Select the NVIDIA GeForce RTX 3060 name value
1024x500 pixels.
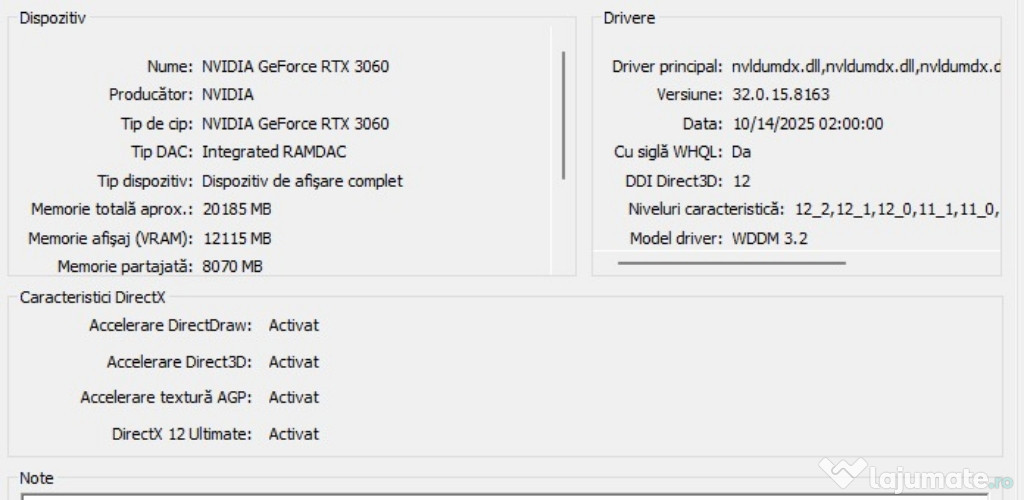(x=295, y=67)
